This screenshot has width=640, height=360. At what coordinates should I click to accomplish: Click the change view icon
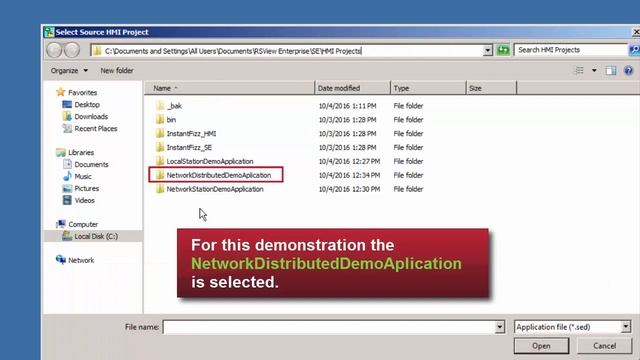pos(580,71)
